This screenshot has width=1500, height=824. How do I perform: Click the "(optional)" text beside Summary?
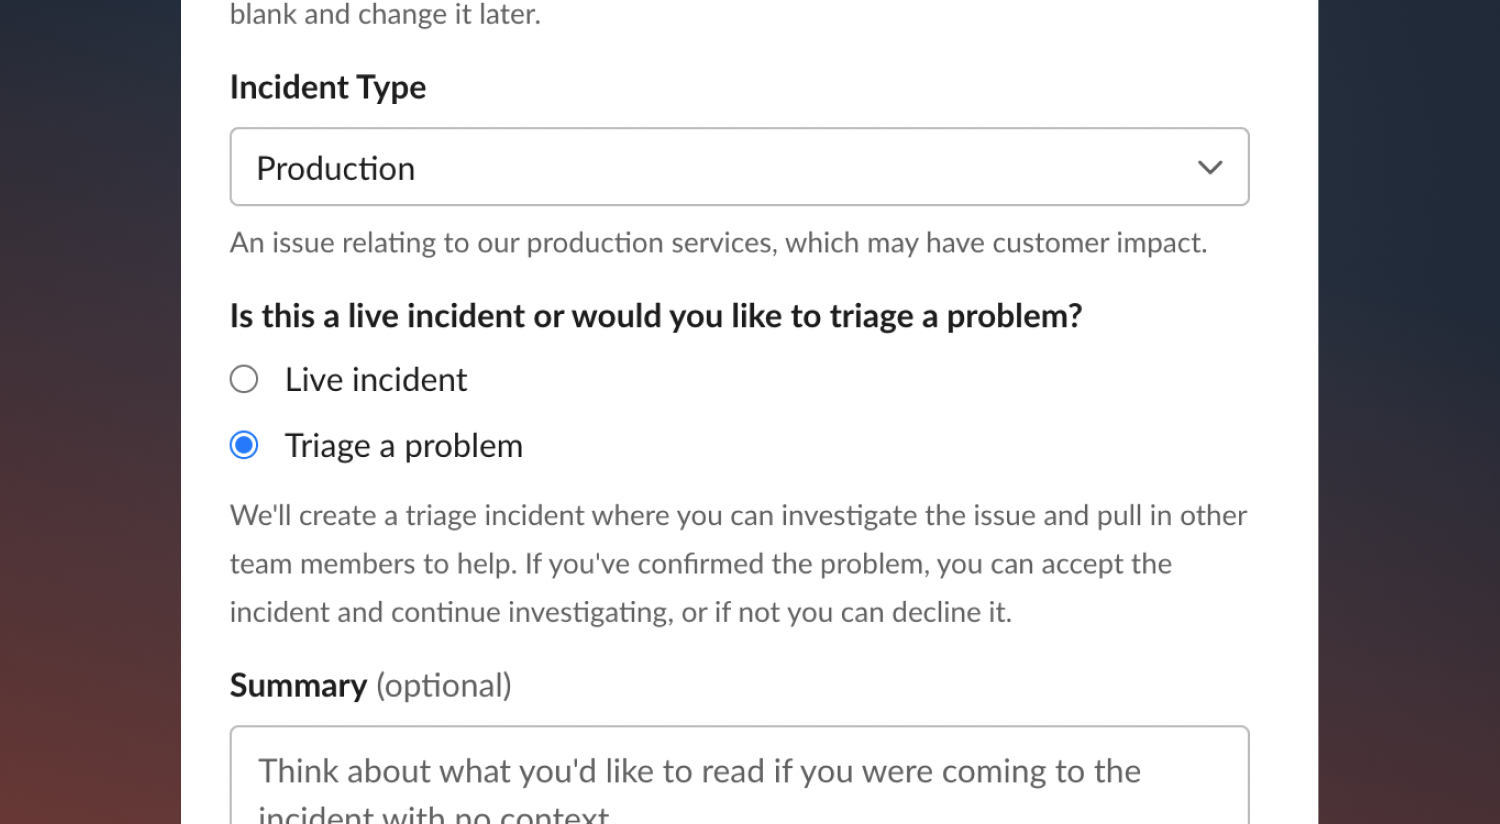point(444,686)
